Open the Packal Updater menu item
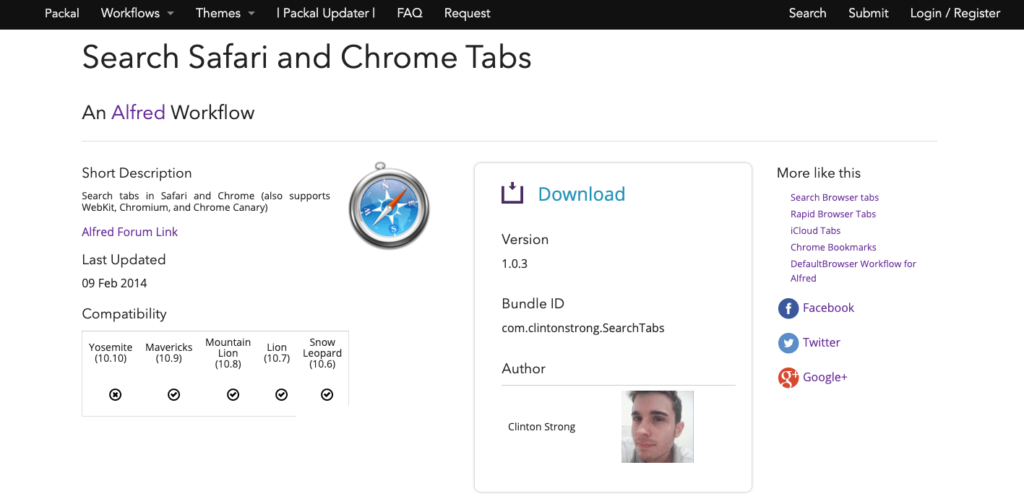Viewport: 1024px width, 504px height. (x=326, y=13)
